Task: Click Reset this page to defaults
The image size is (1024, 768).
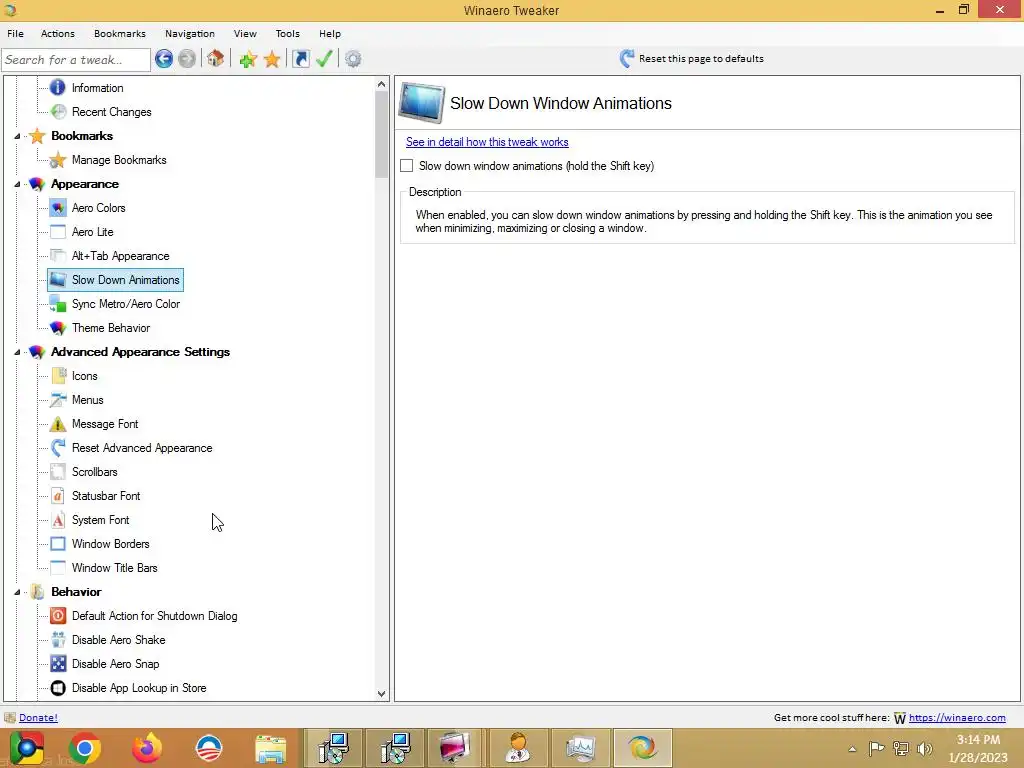Action: coord(692,59)
